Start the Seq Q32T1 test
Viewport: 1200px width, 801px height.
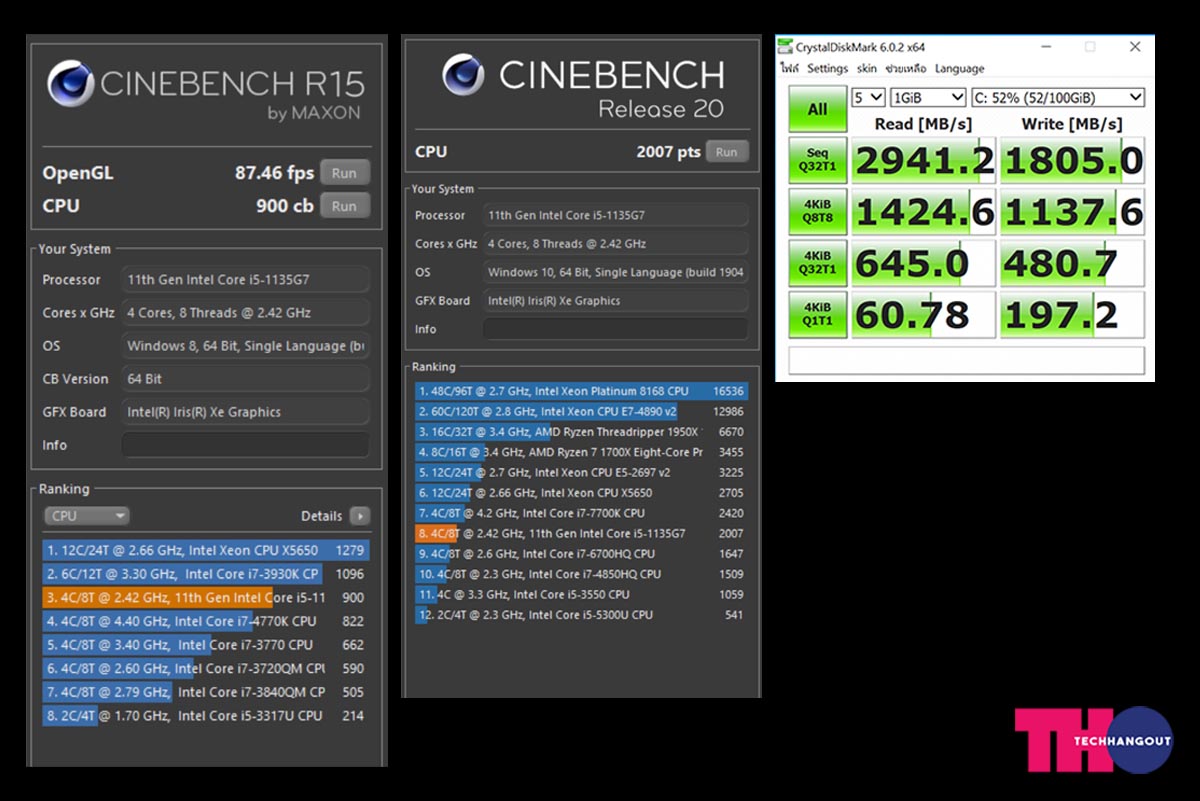(x=818, y=160)
